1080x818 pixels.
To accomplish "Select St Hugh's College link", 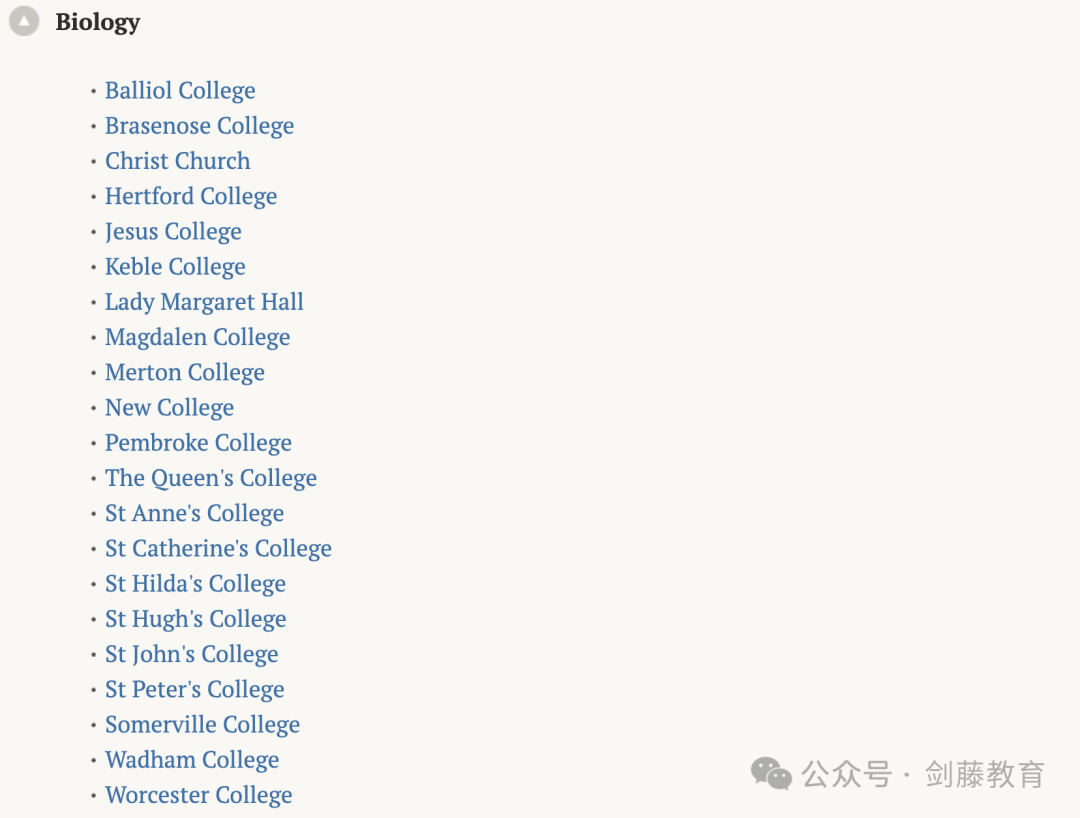I will pyautogui.click(x=196, y=619).
